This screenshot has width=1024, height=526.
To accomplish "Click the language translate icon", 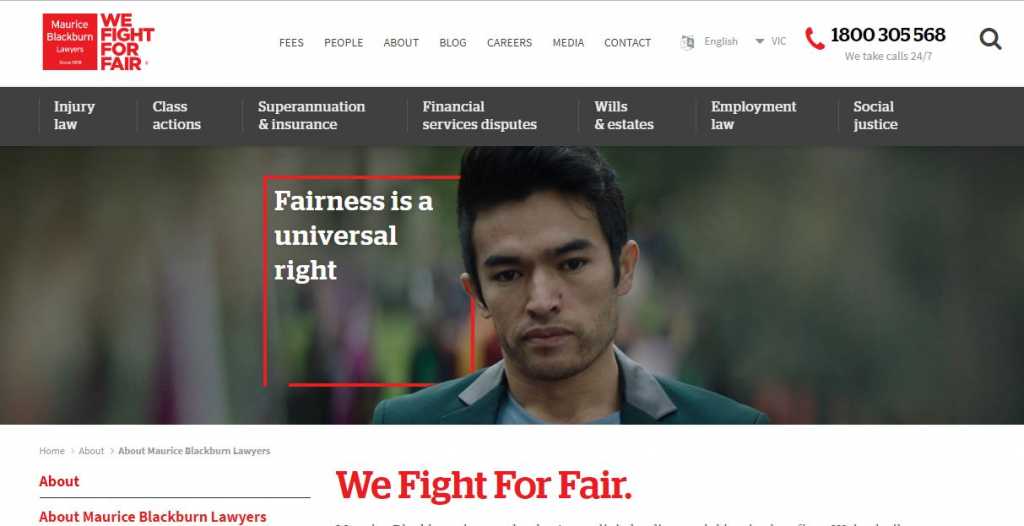I will 687,42.
